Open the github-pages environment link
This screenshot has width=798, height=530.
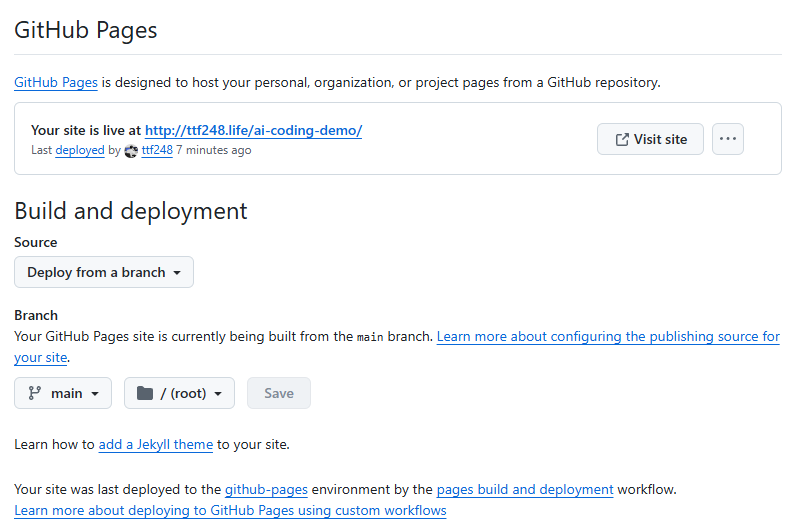(x=266, y=489)
